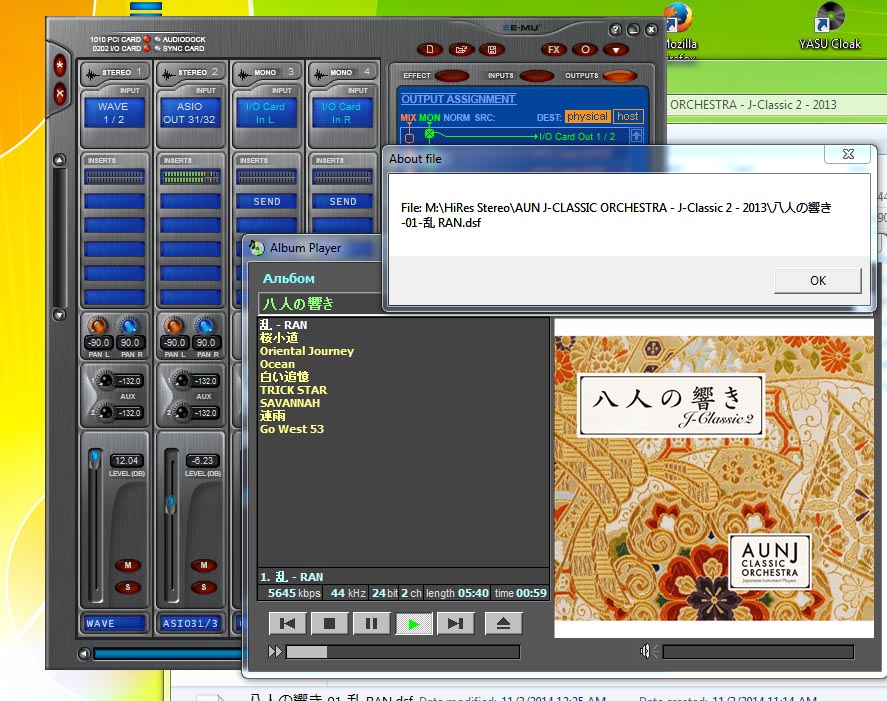Save the session with the E-MU disk icon

(x=492, y=49)
